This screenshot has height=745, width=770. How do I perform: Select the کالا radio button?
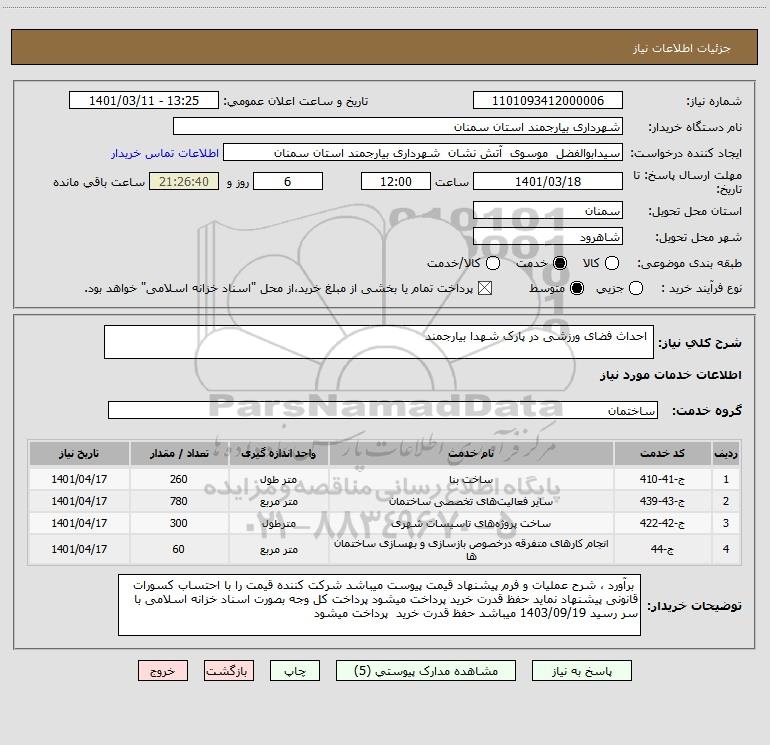click(x=611, y=263)
